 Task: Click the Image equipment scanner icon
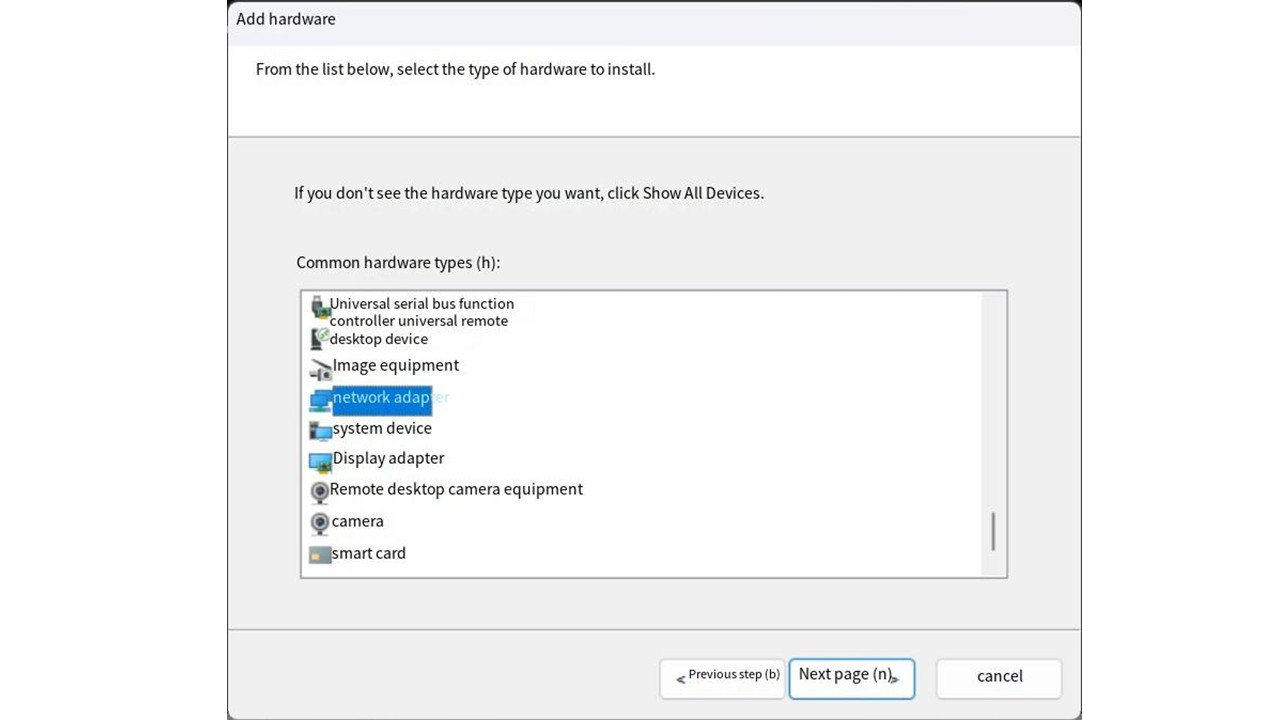[320, 369]
